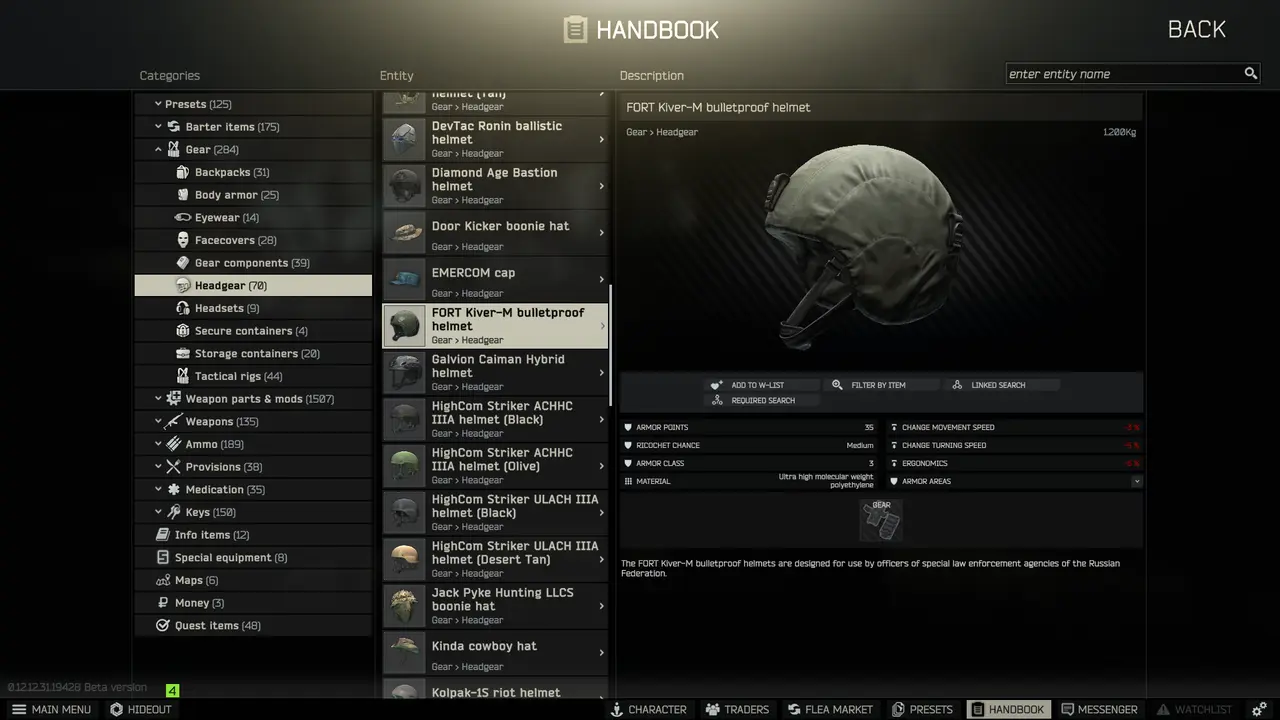1280x720 pixels.
Task: Click the EMERCOM cap thumbnail
Action: [405, 279]
